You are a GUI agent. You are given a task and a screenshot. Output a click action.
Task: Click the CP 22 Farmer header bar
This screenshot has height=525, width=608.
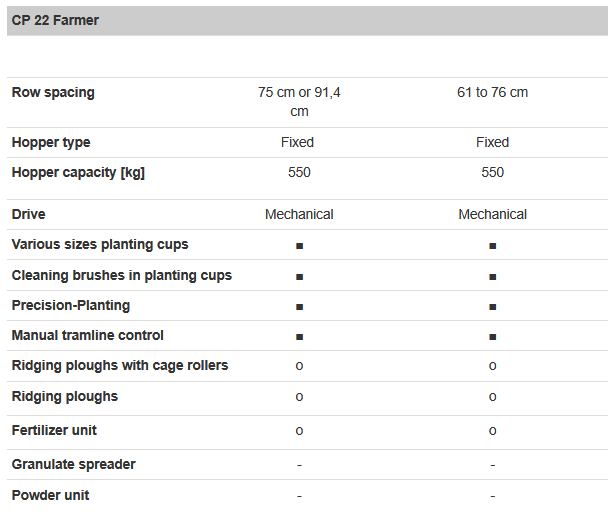[304, 20]
